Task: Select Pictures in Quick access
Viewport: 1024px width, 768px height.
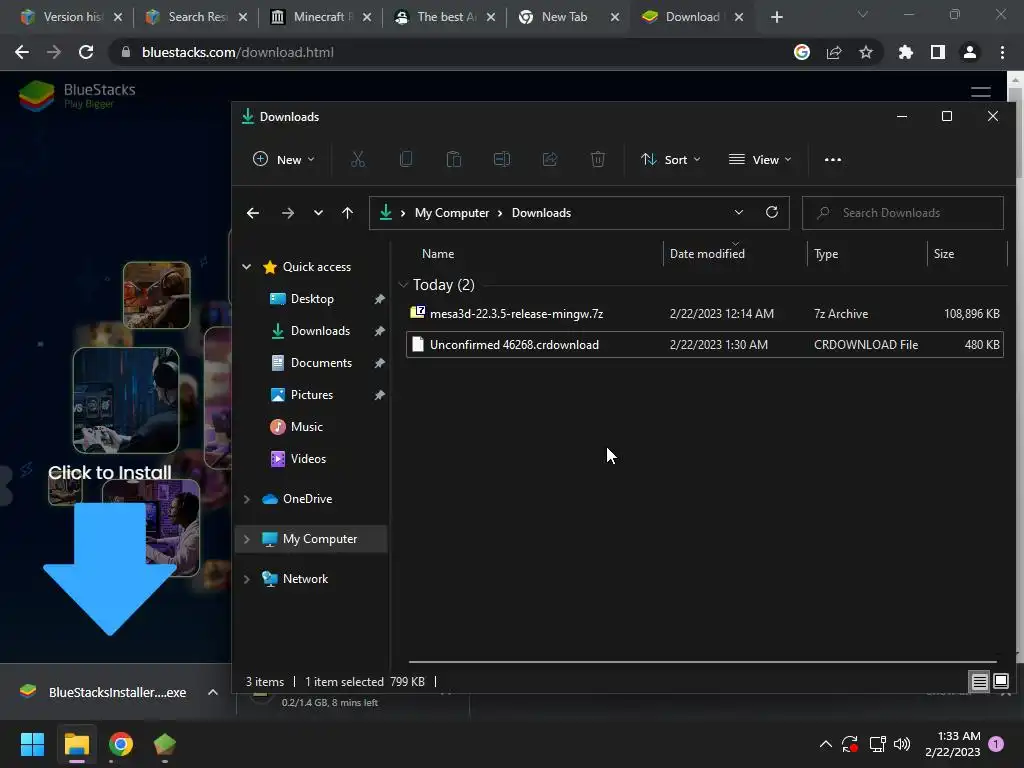Action: pyautogui.click(x=312, y=394)
